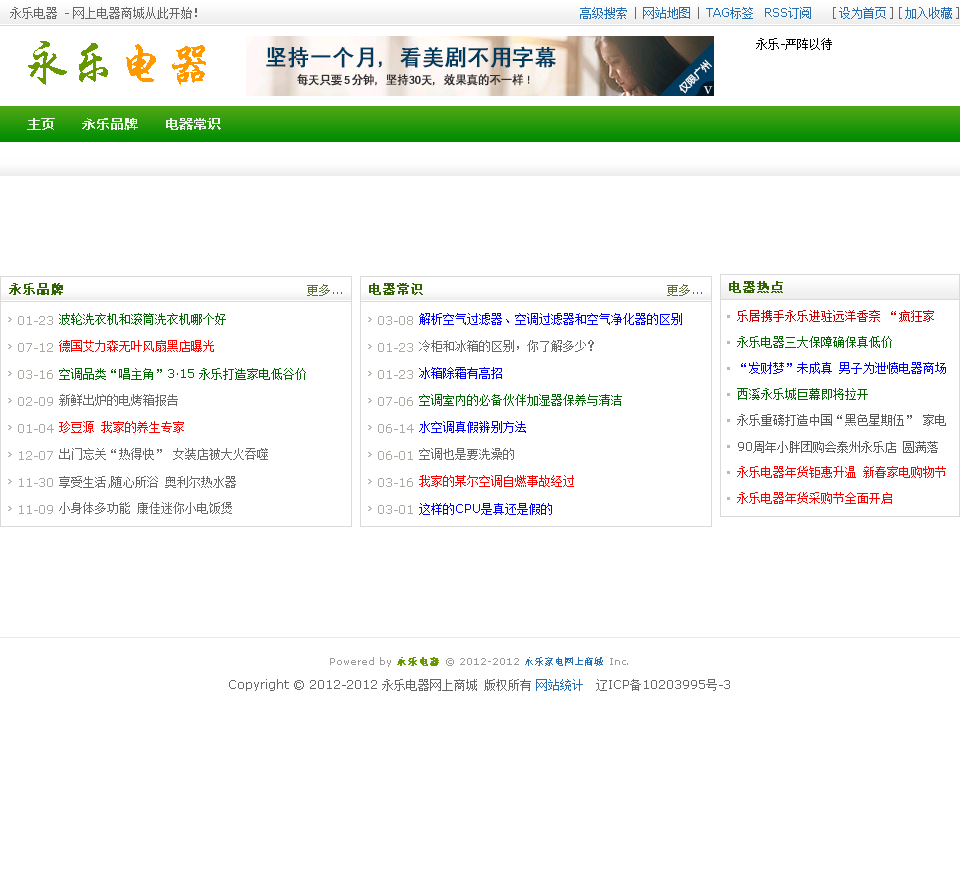Open 高级搜索 in the top bar
Screen dimensions: 960x873
pos(602,13)
